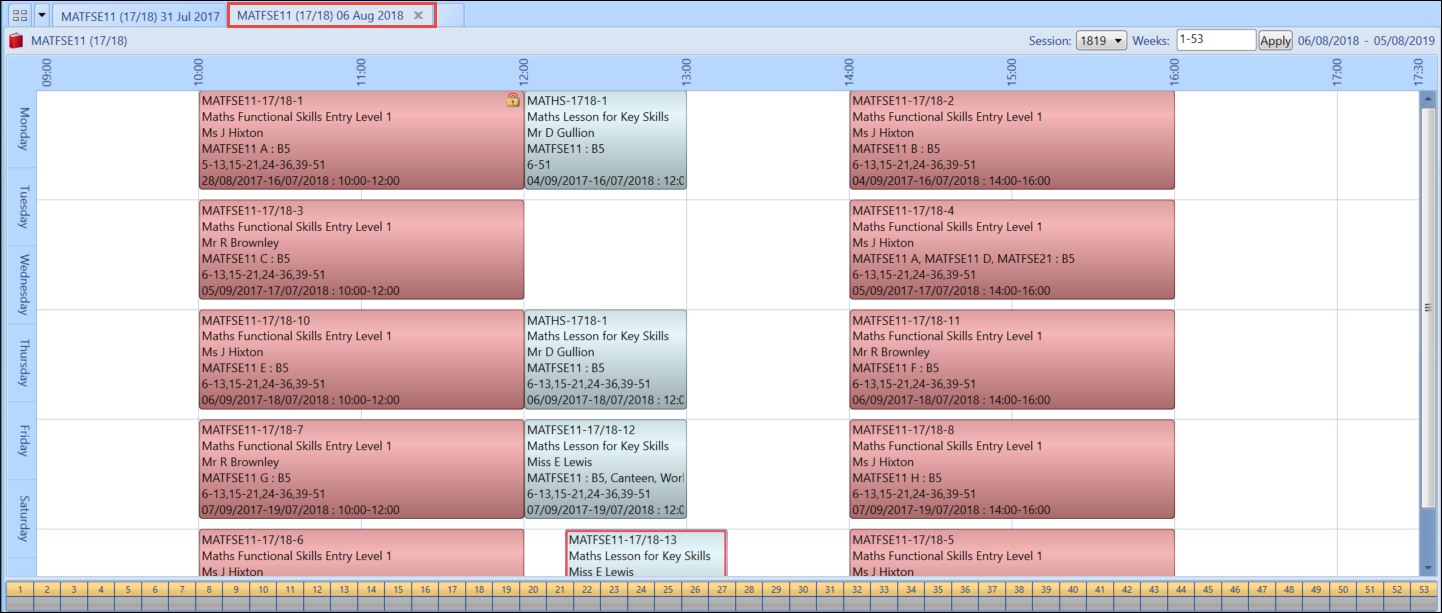Select week 27 in week strip

pyautogui.click(x=722, y=590)
